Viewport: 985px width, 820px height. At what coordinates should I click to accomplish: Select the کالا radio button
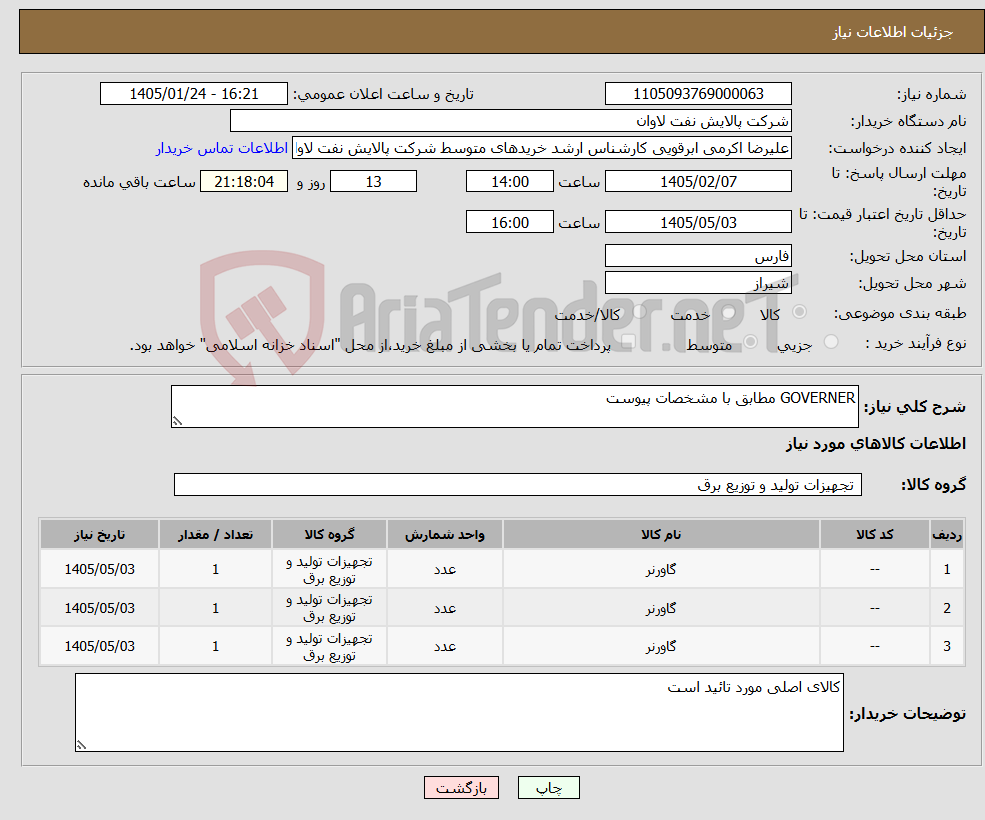point(800,312)
